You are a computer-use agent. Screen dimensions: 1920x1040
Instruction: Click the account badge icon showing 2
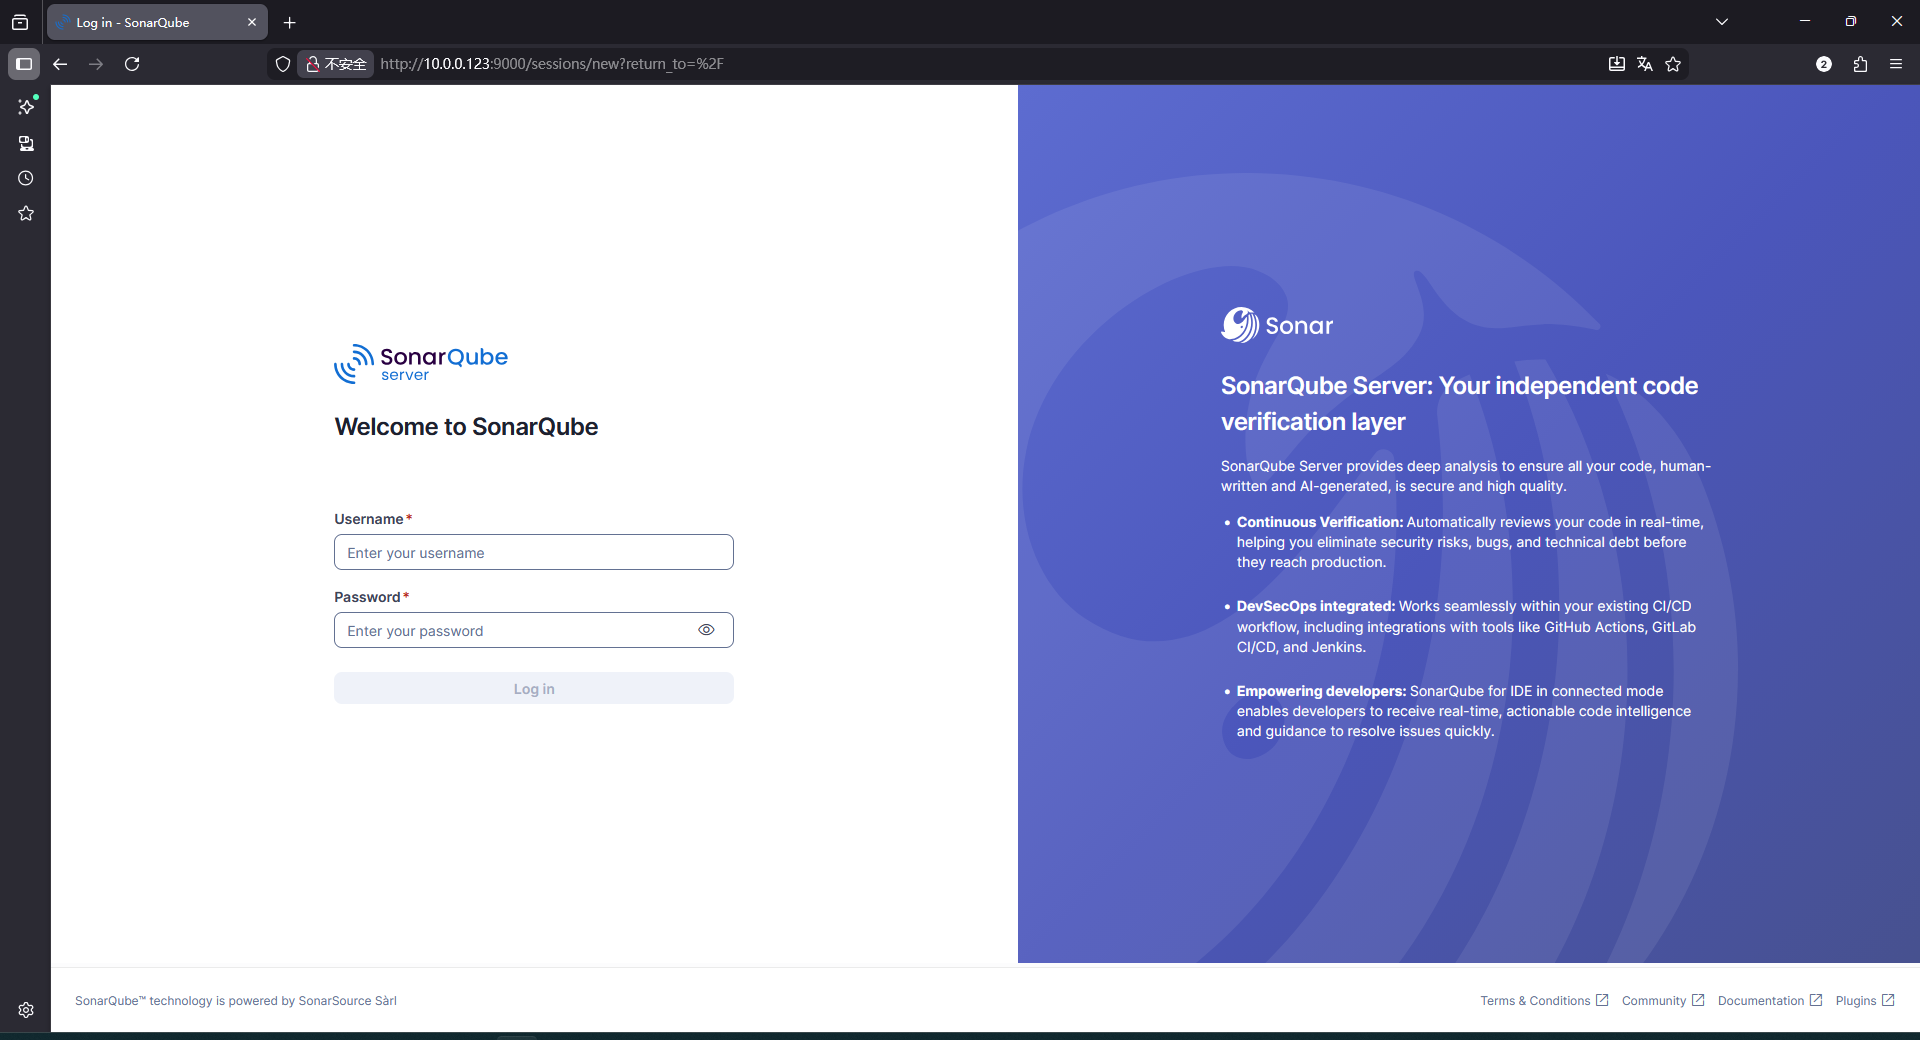[1824, 64]
